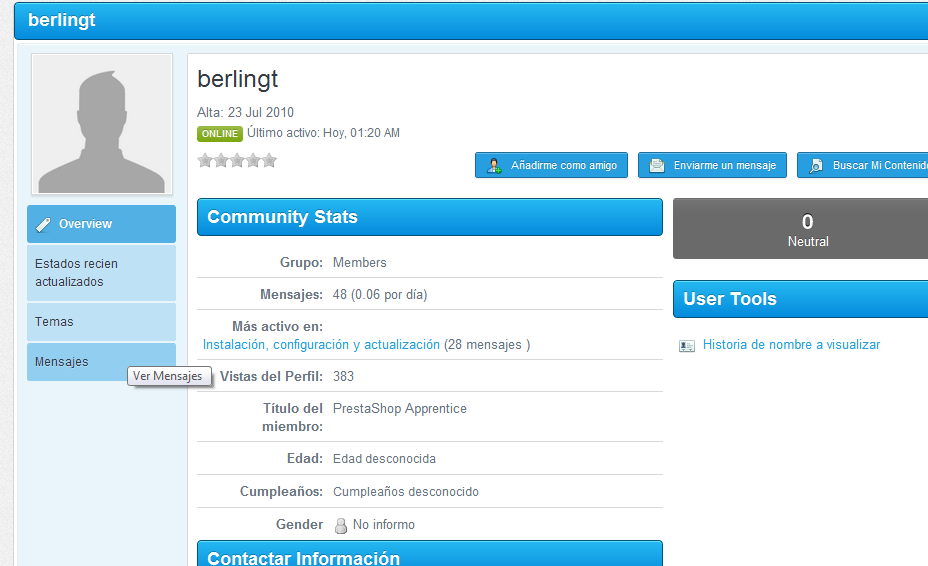Click the grey person icon next to No informo
The image size is (928, 566).
click(340, 525)
